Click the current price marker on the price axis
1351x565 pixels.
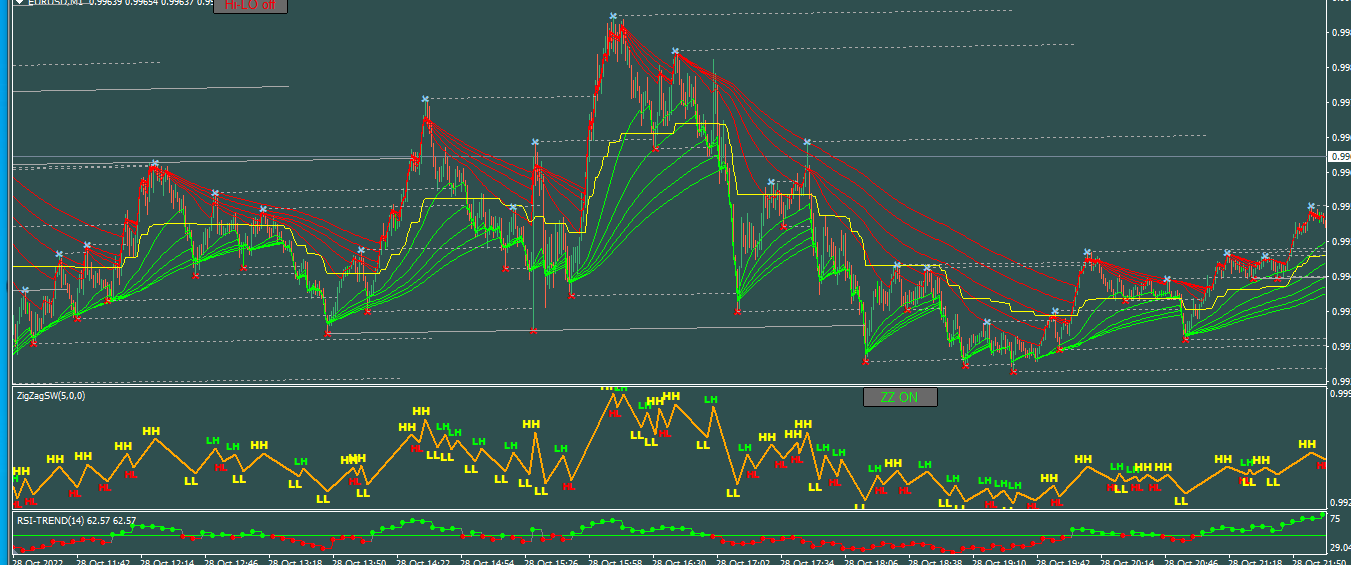tap(1339, 157)
